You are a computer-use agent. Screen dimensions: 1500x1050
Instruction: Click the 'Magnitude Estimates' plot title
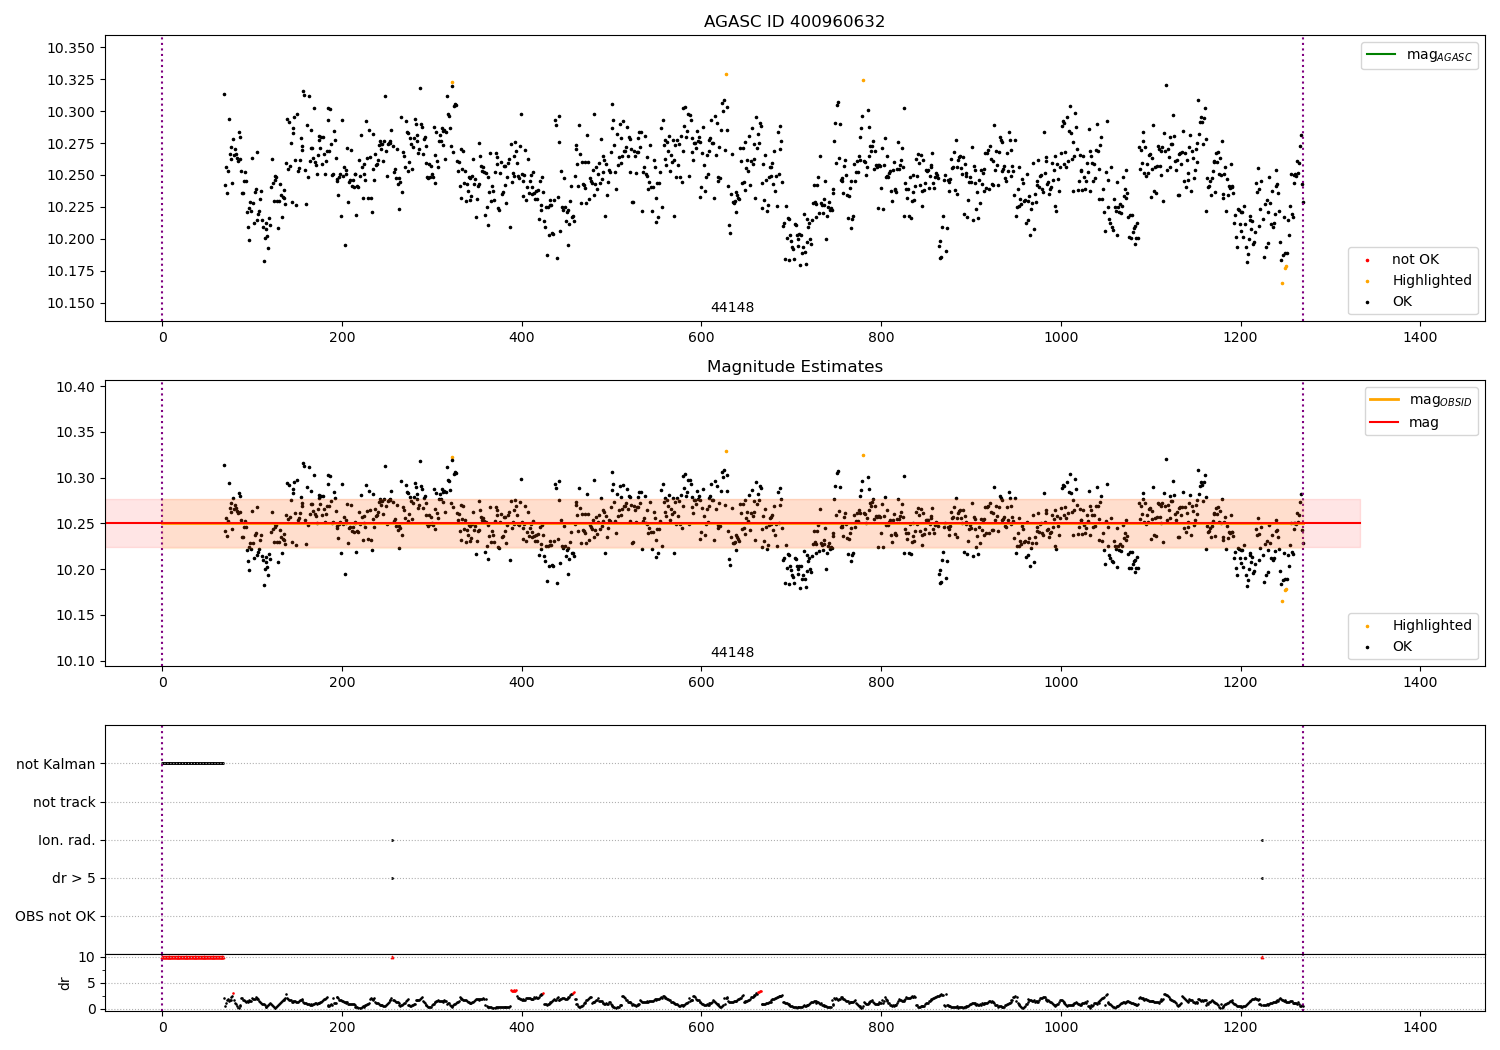click(x=794, y=367)
